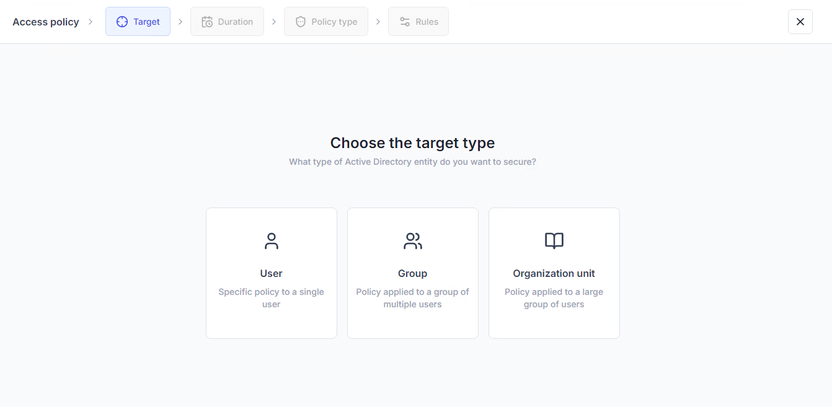This screenshot has height=407, width=832.
Task: Click the calendar-clock icon for Duration
Action: [x=207, y=22]
